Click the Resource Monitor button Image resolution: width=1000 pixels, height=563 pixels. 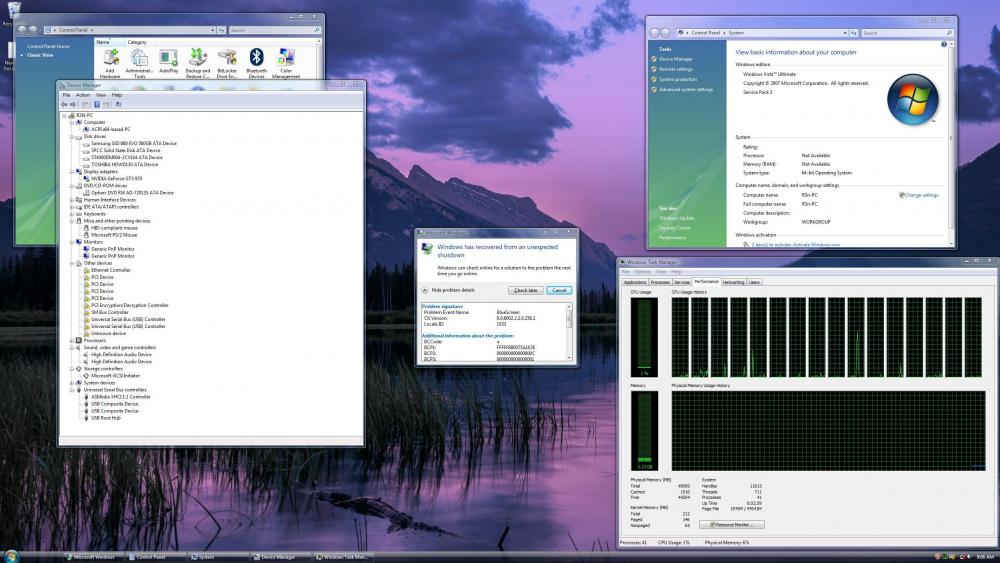(732, 524)
